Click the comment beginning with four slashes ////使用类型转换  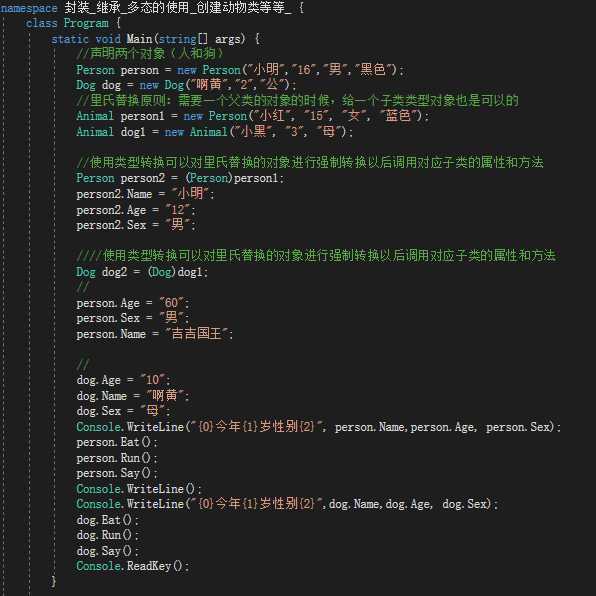click(316, 255)
